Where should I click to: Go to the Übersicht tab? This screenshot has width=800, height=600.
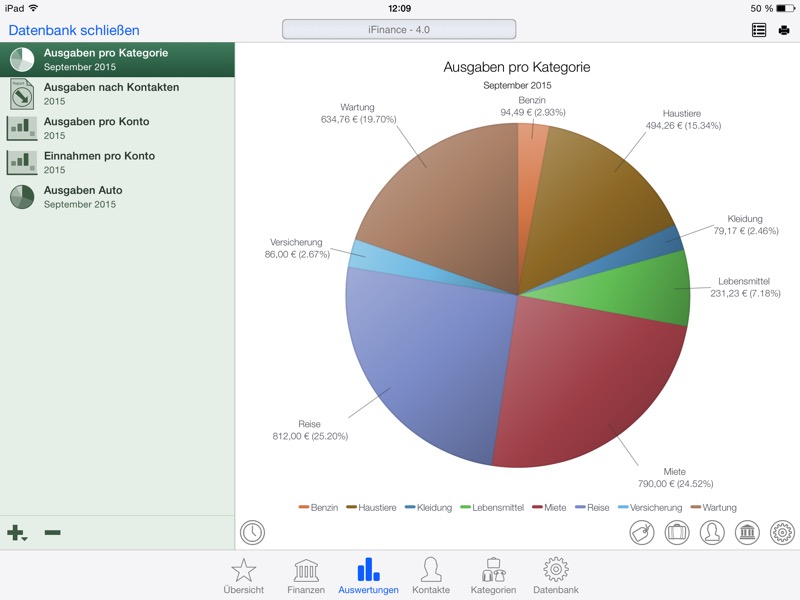[x=244, y=576]
